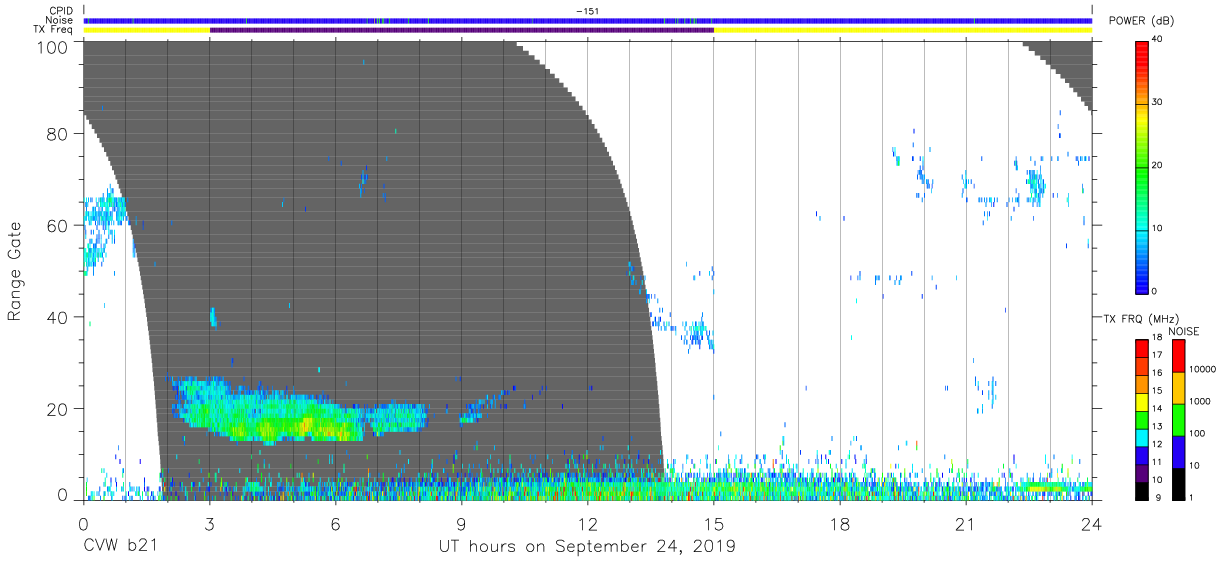Click the '18' TX frequency legend tick

[x=1159, y=340]
